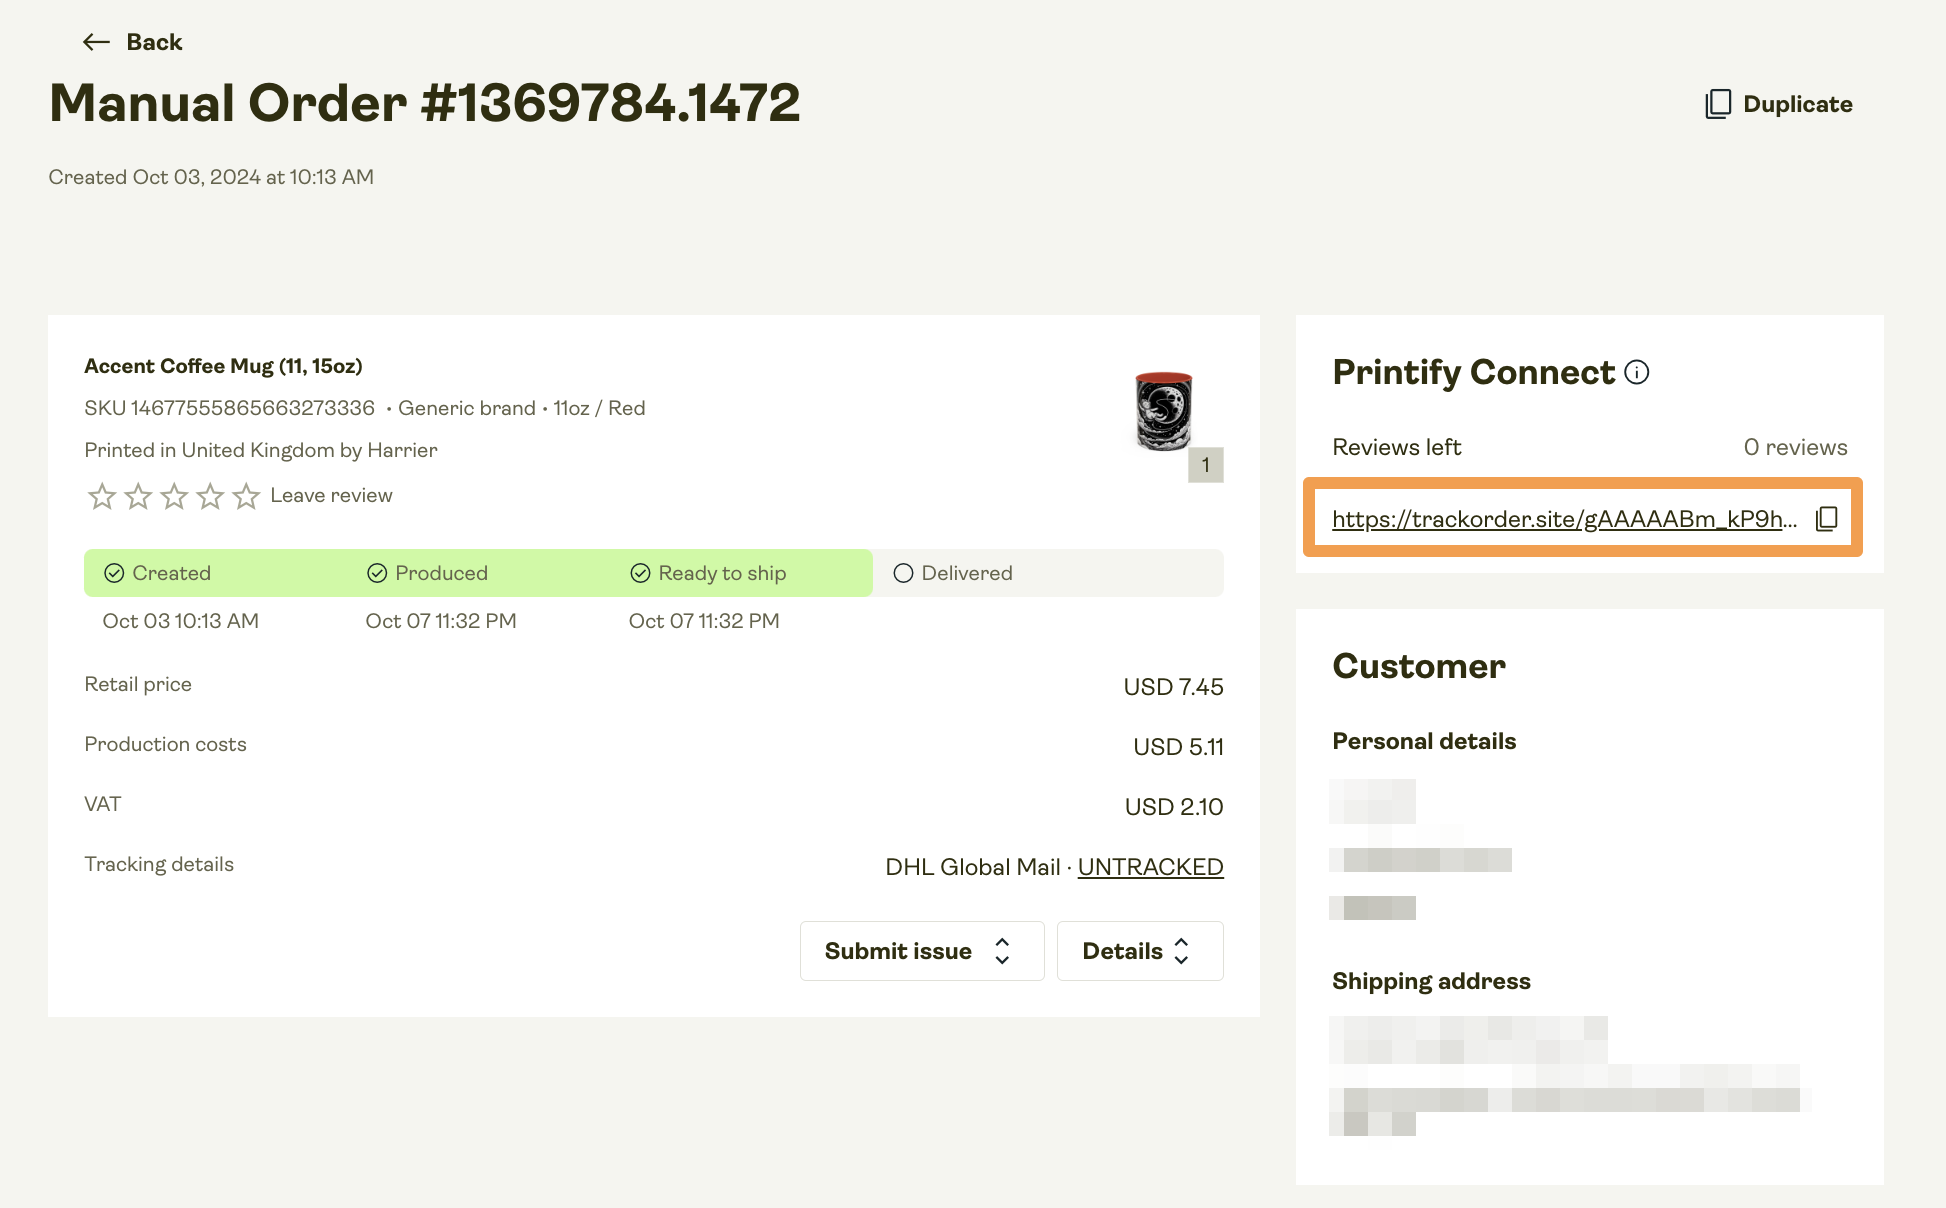Click Leave review text
Viewport: 1946px width, 1208px height.
coord(331,496)
